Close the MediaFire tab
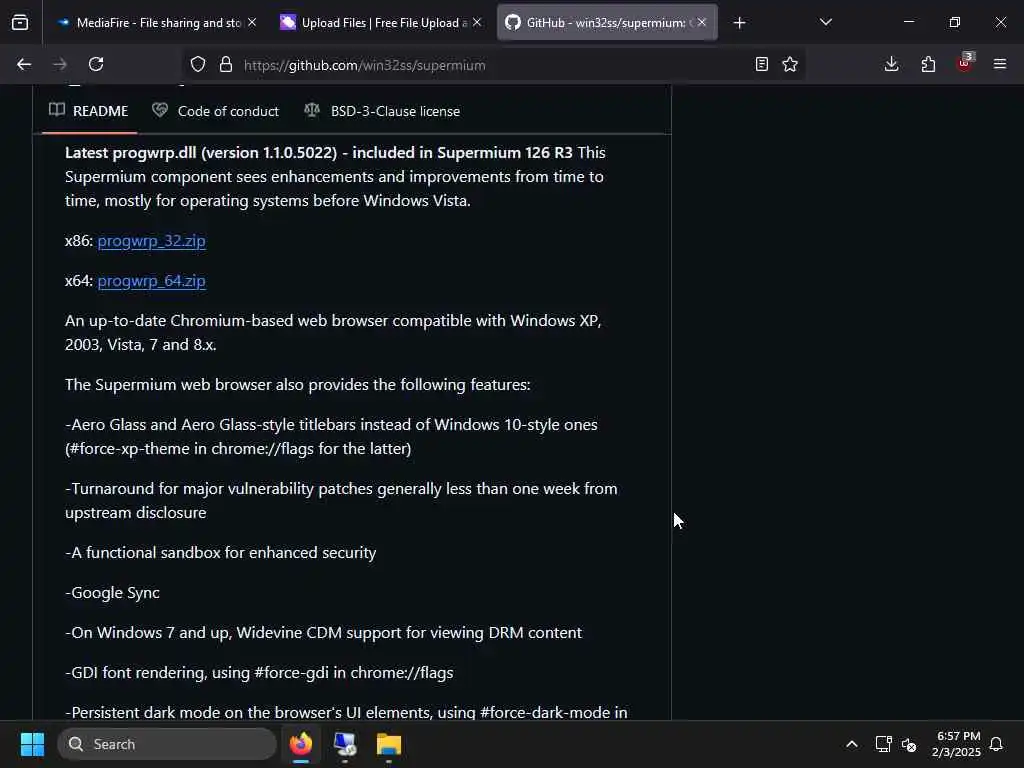Viewport: 1024px width, 768px height. click(x=252, y=22)
